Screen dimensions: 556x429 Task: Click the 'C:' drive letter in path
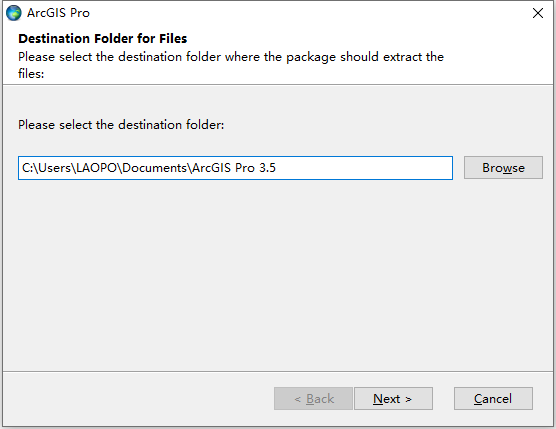click(27, 168)
